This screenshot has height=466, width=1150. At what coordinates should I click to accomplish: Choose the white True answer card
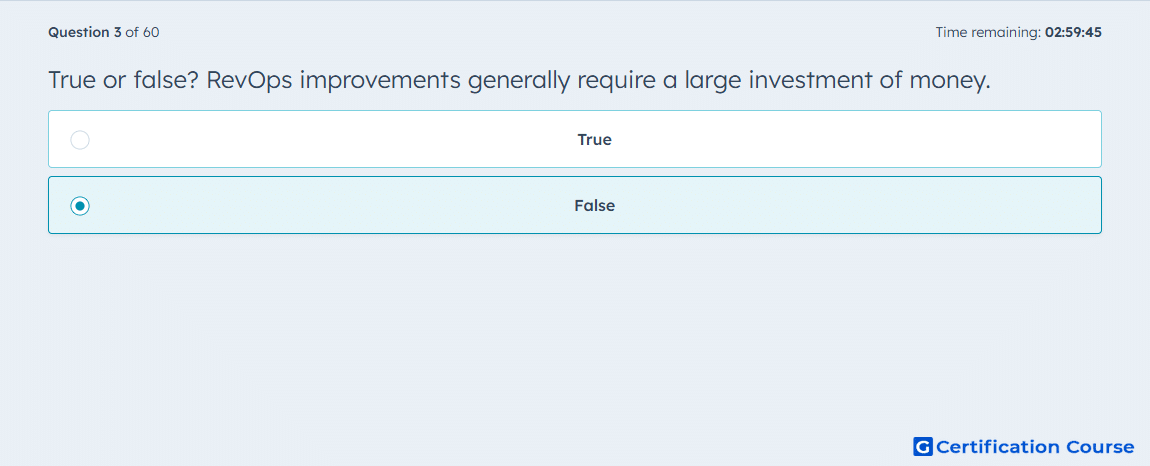[575, 139]
